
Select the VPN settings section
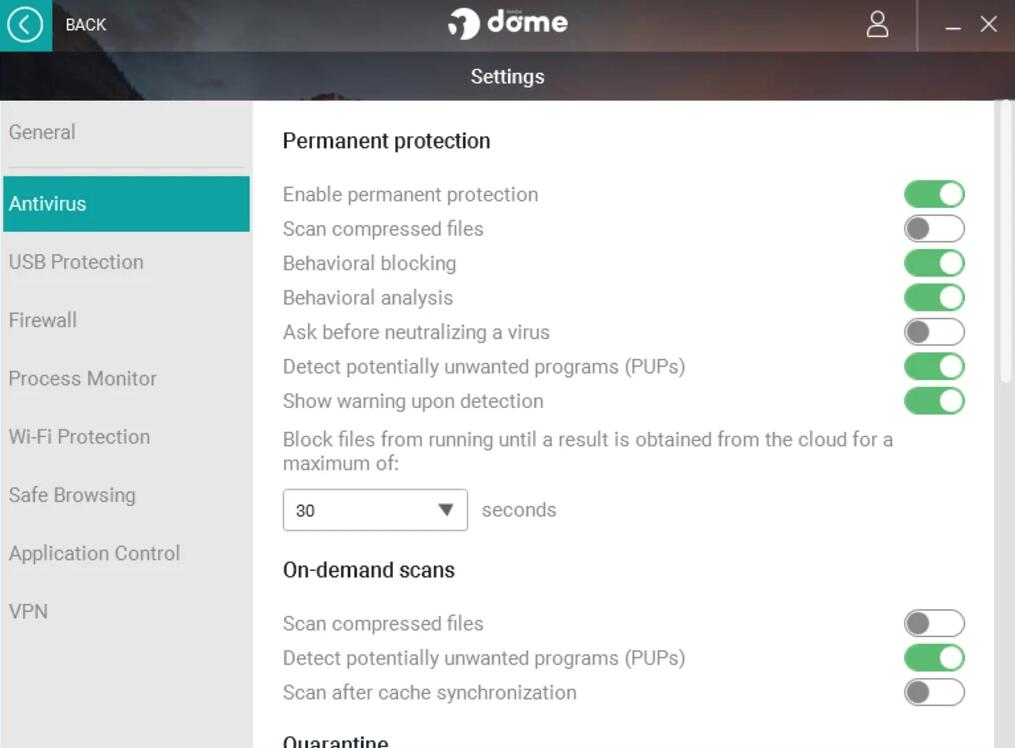tap(28, 611)
